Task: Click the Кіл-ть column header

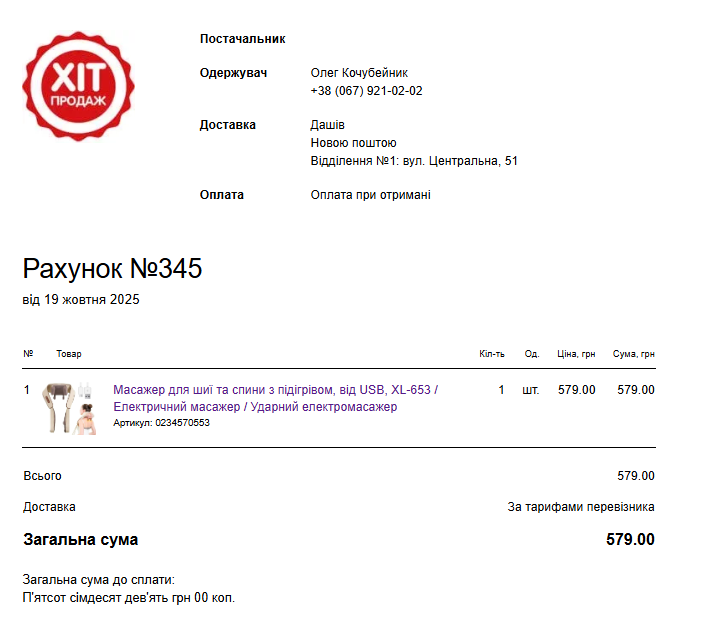Action: 492,354
